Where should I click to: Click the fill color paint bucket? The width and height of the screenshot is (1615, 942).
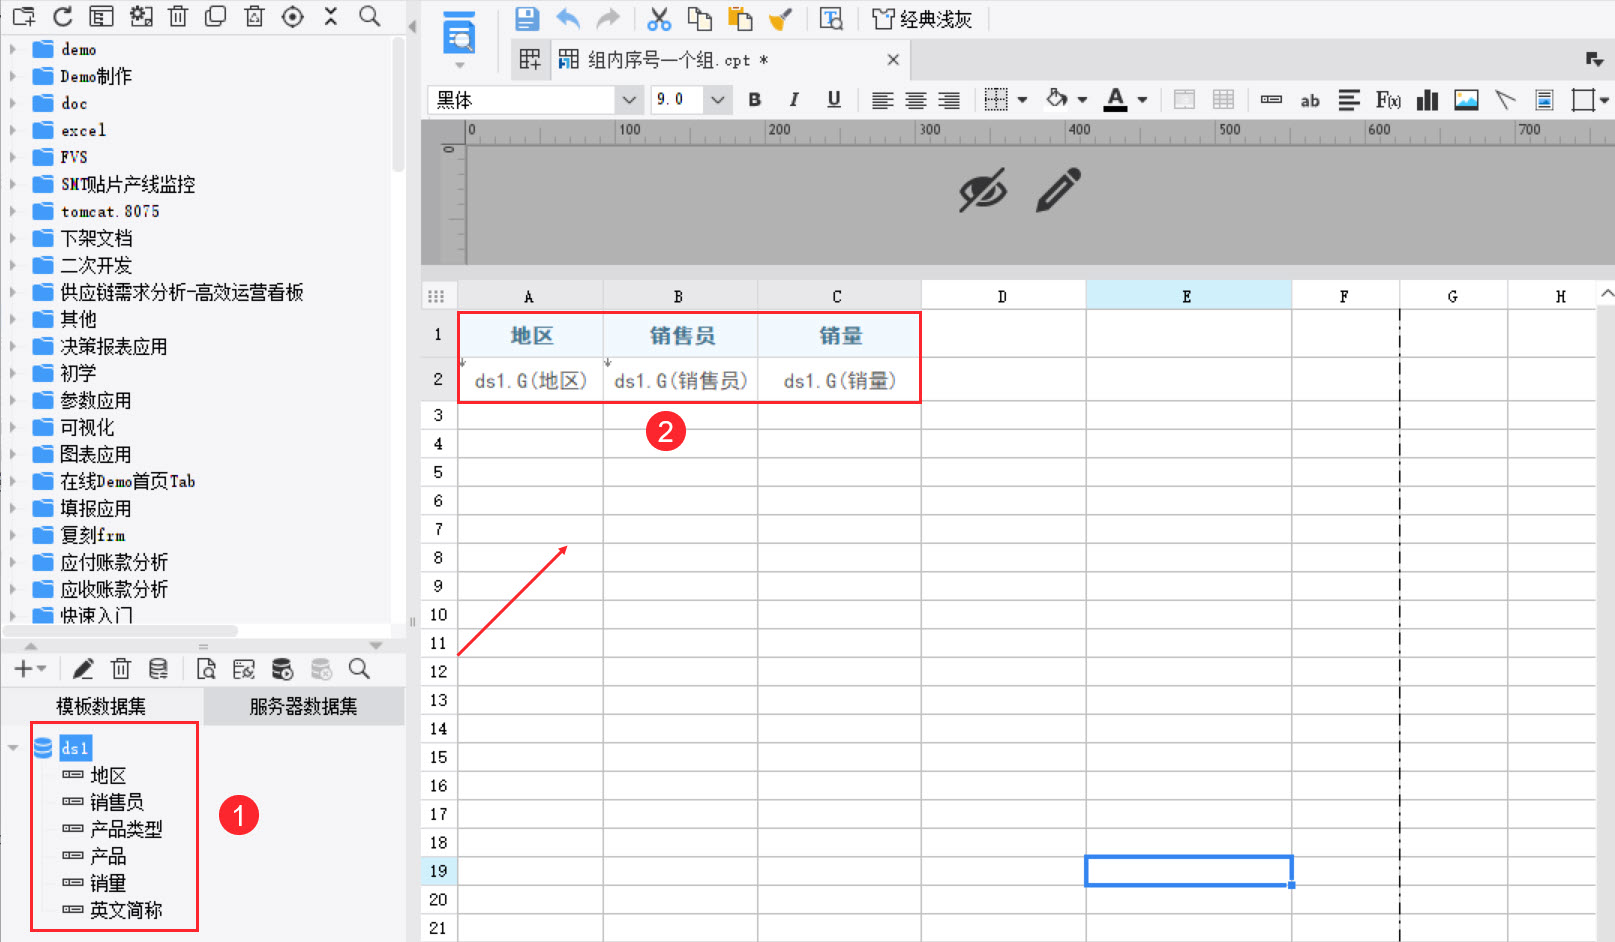click(1057, 99)
